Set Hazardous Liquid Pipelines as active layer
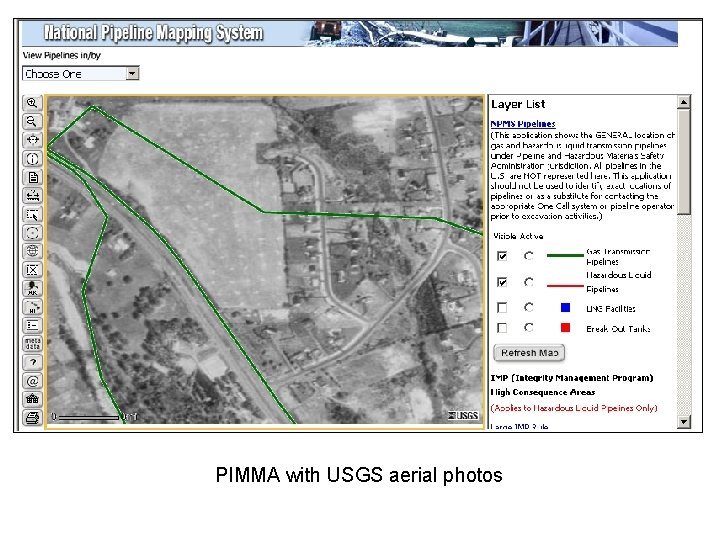Image resolution: width=720 pixels, height=540 pixels. click(x=529, y=282)
